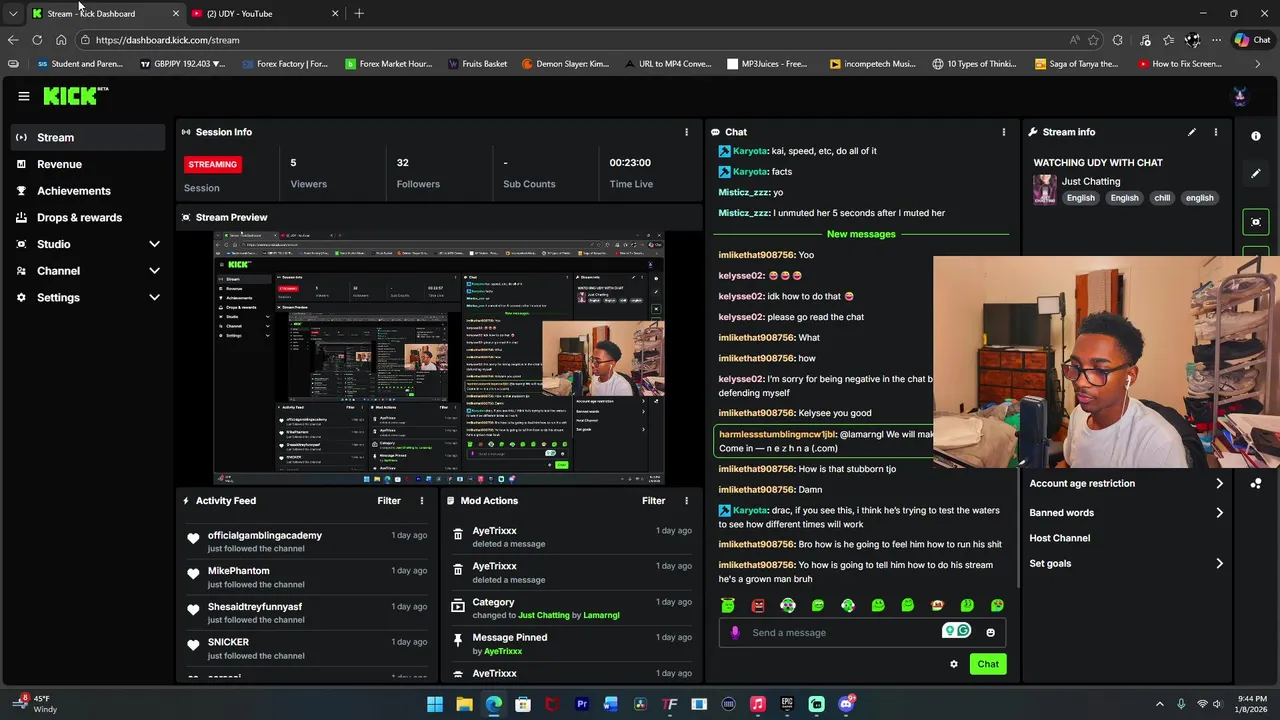Viewport: 1280px width, 720px height.
Task: Open Premiere Pro from the taskbar
Action: [x=582, y=704]
